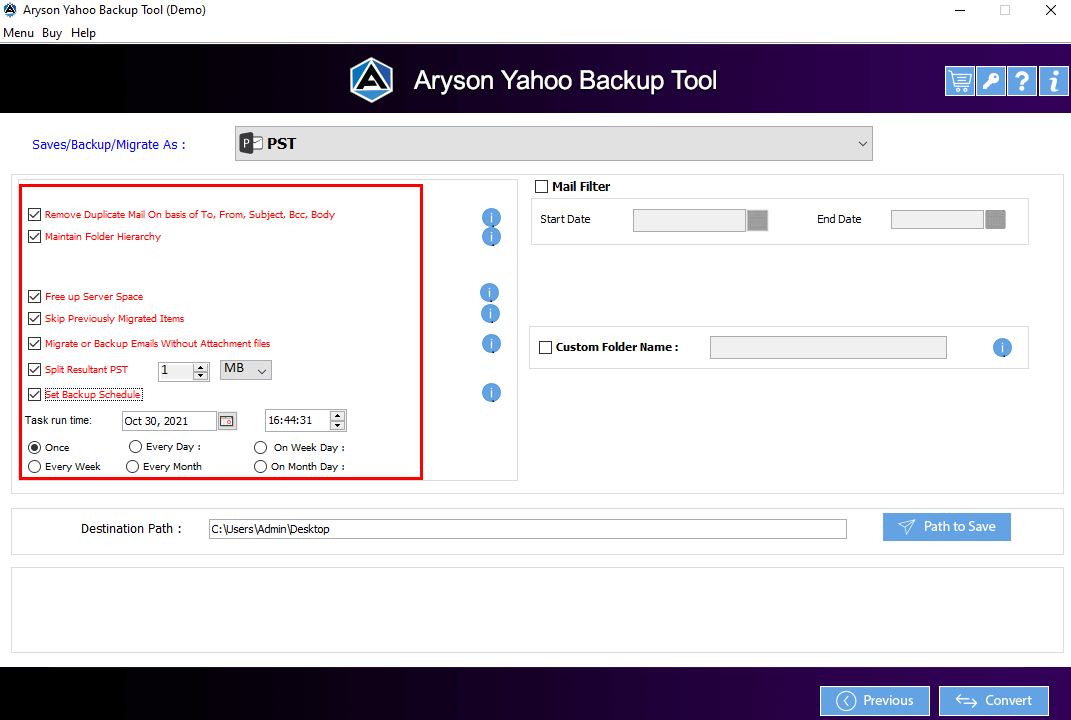Uncheck Free up Server Space
The image size is (1071, 720).
pyautogui.click(x=34, y=296)
